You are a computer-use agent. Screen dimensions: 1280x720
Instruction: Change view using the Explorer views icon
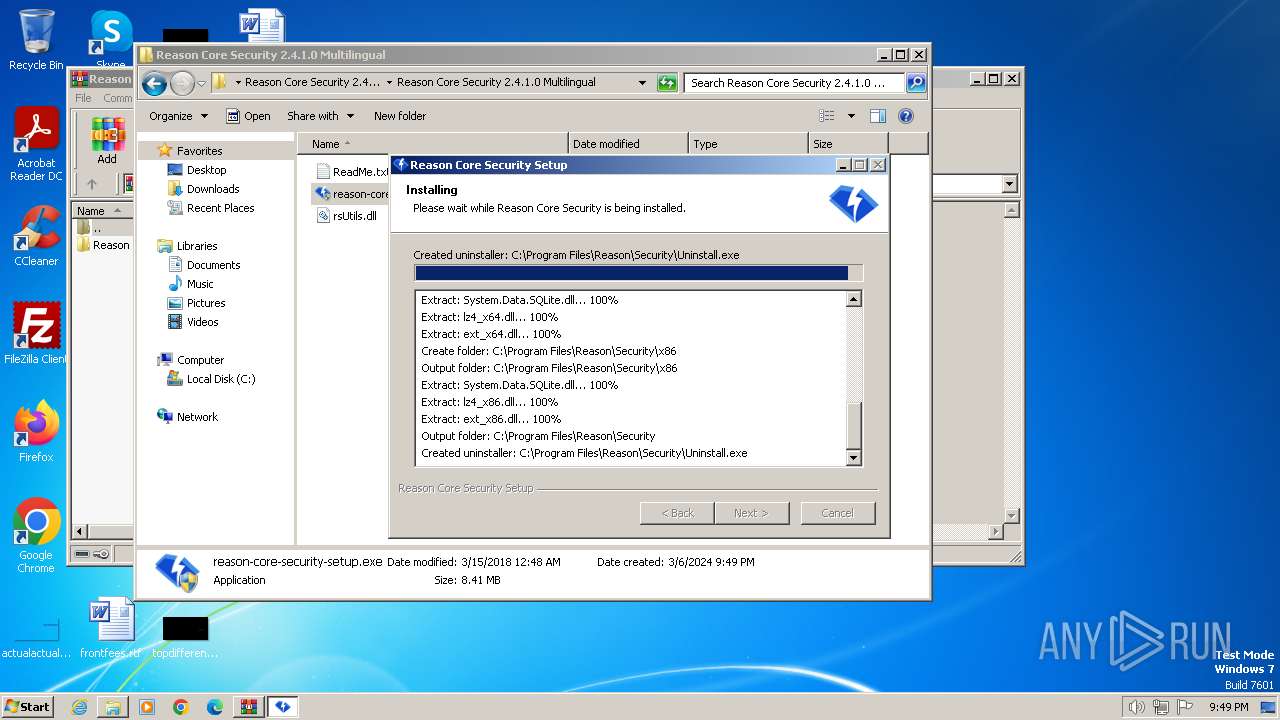(827, 116)
